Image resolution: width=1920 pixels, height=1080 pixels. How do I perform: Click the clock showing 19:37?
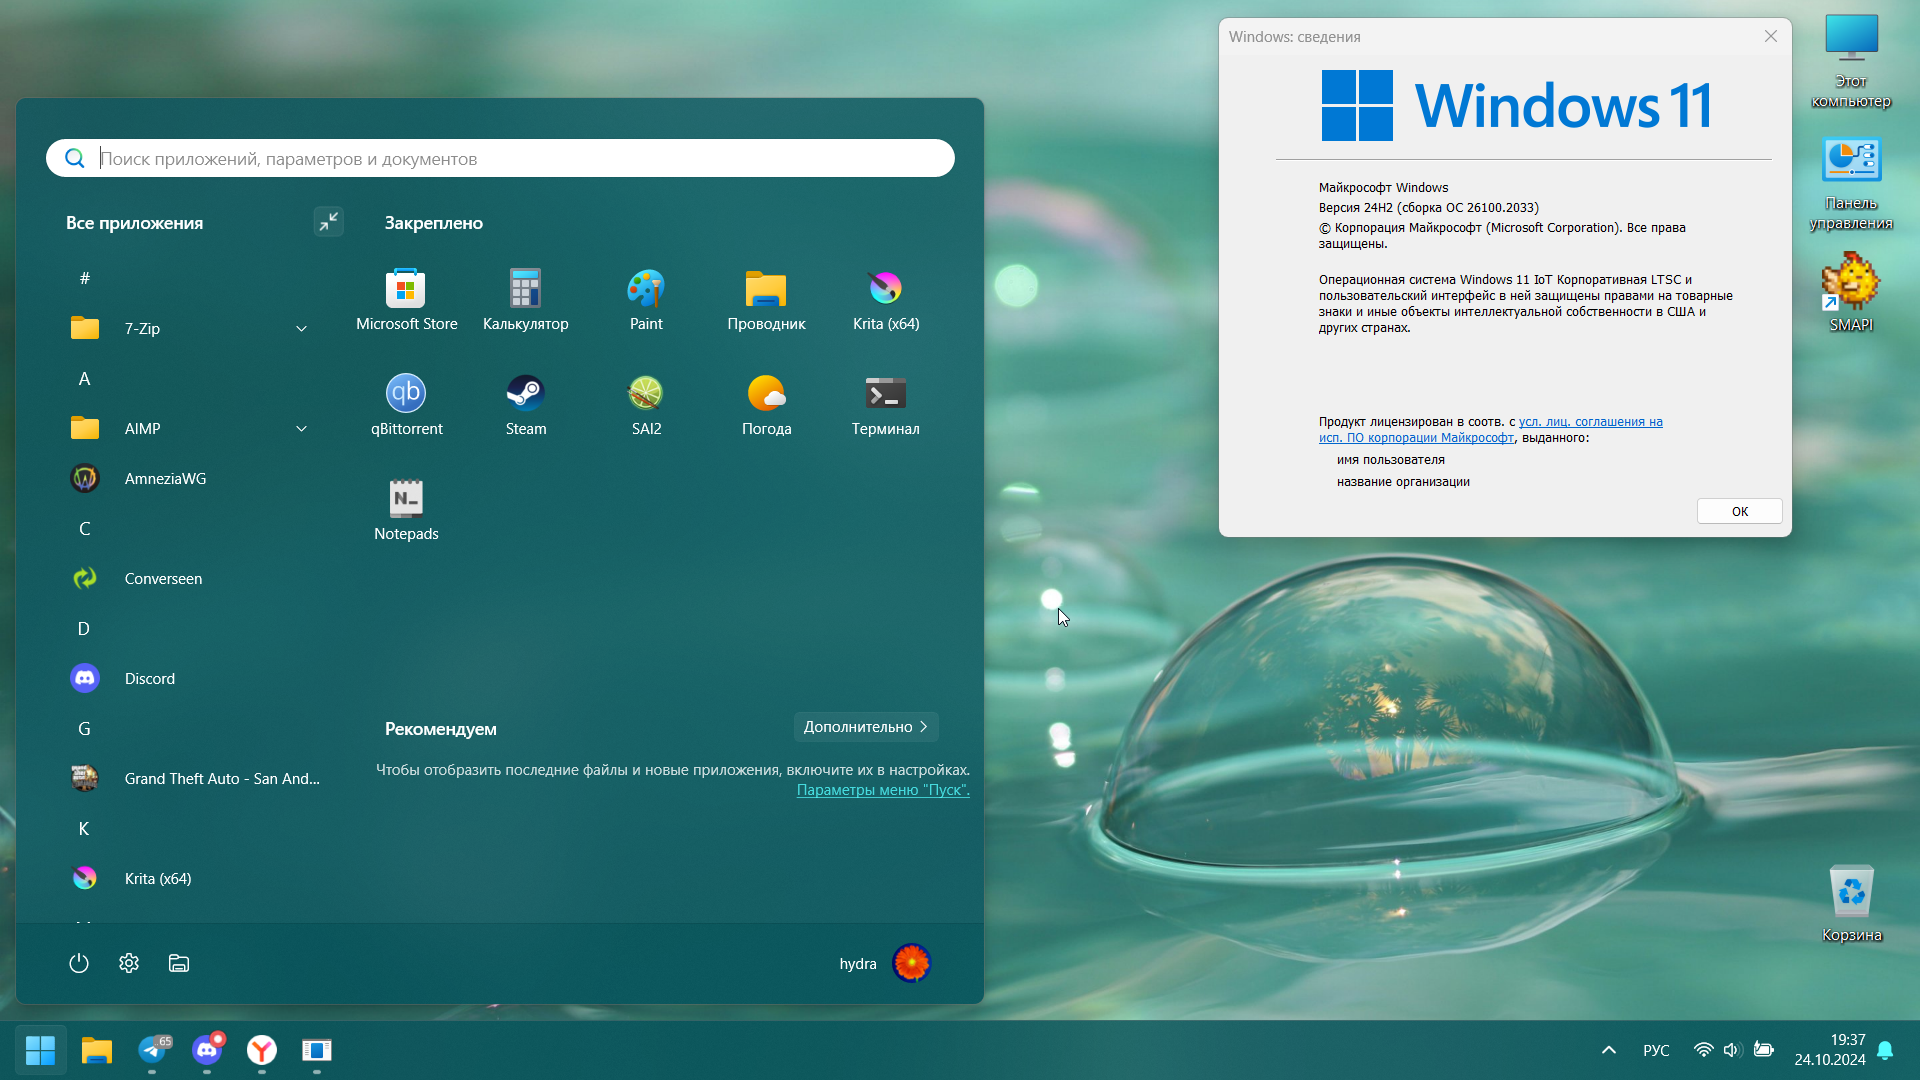[x=1847, y=1040]
